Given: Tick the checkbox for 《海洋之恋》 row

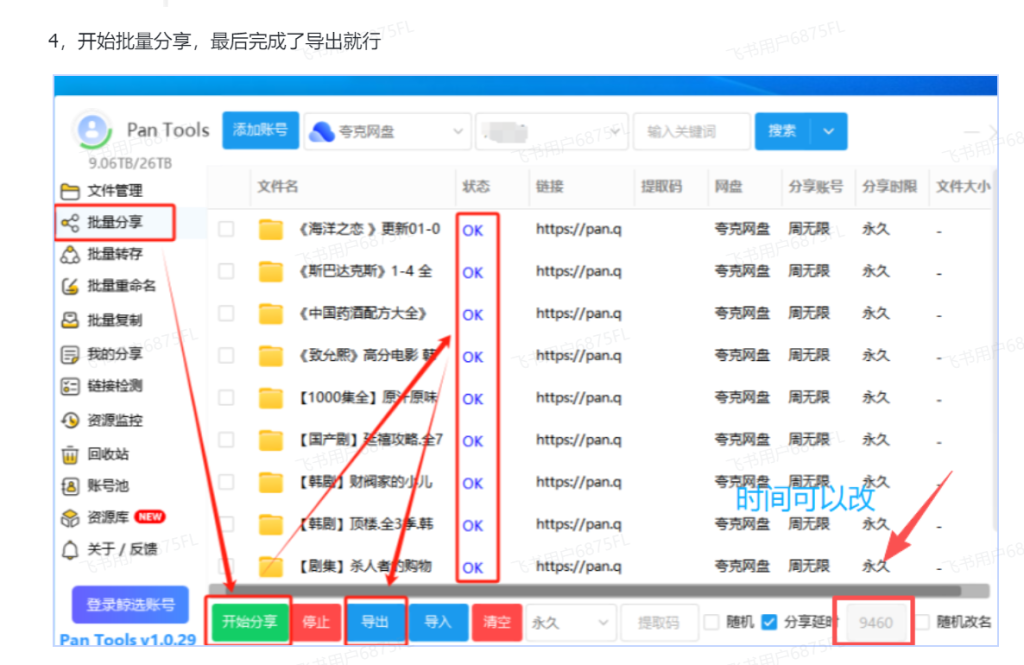Looking at the screenshot, I should [226, 229].
